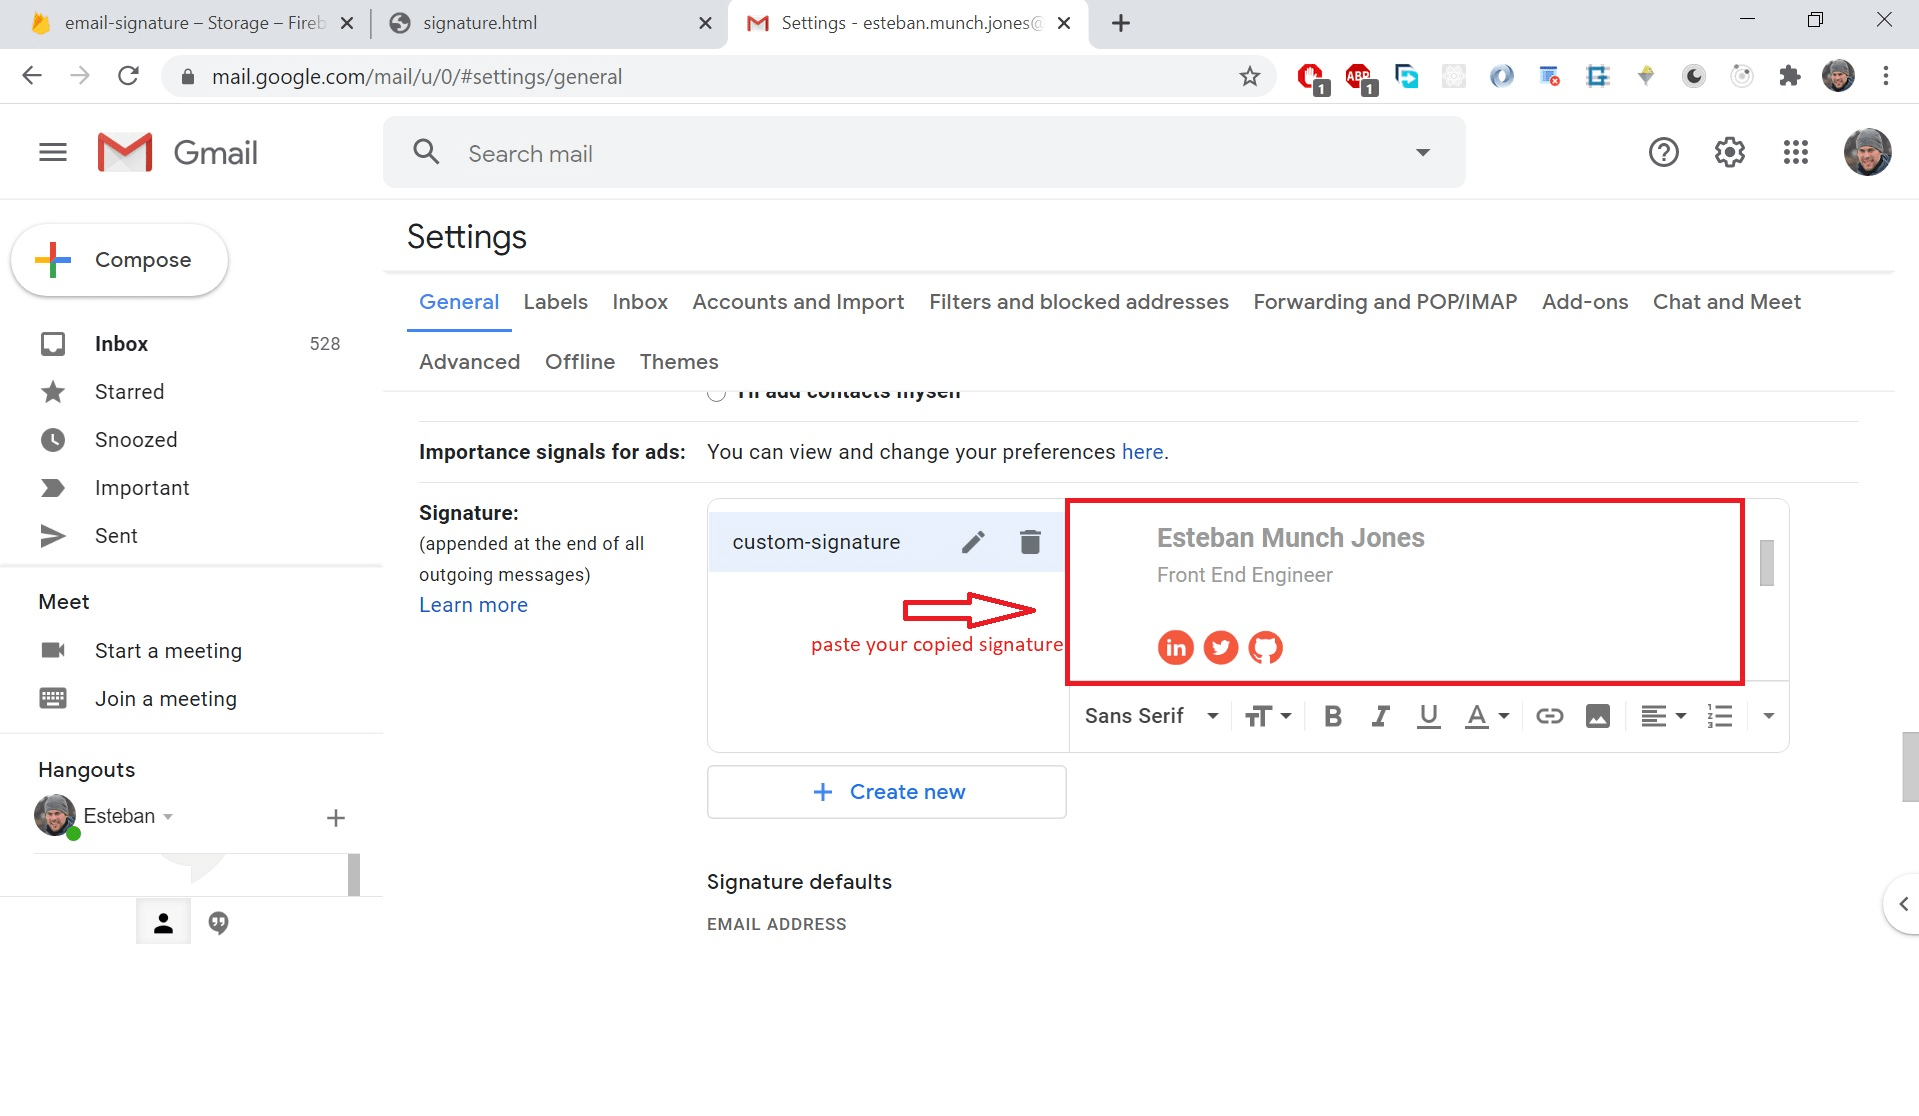Insert a link into the signature
The height and width of the screenshot is (1116, 1919).
click(1549, 715)
